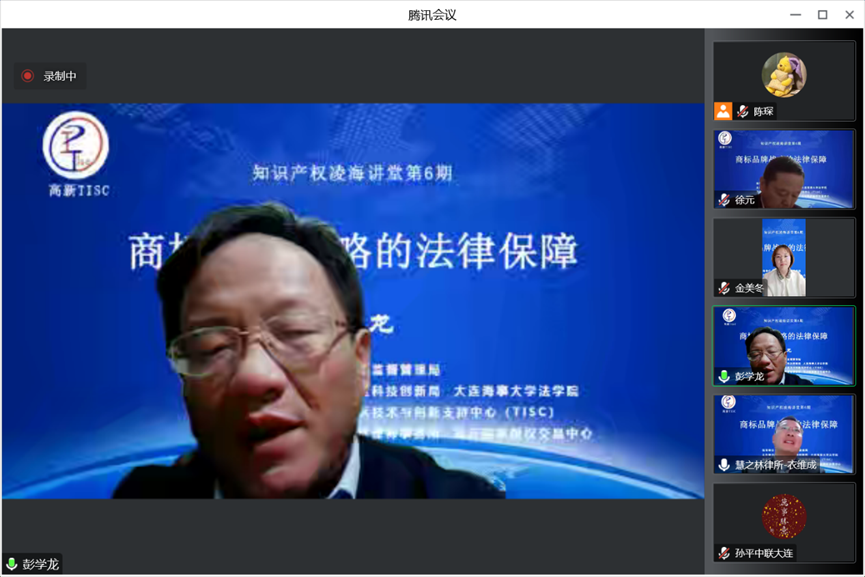Click the muted mic icon for 金美冬
Image resolution: width=865 pixels, height=577 pixels.
(x=724, y=288)
